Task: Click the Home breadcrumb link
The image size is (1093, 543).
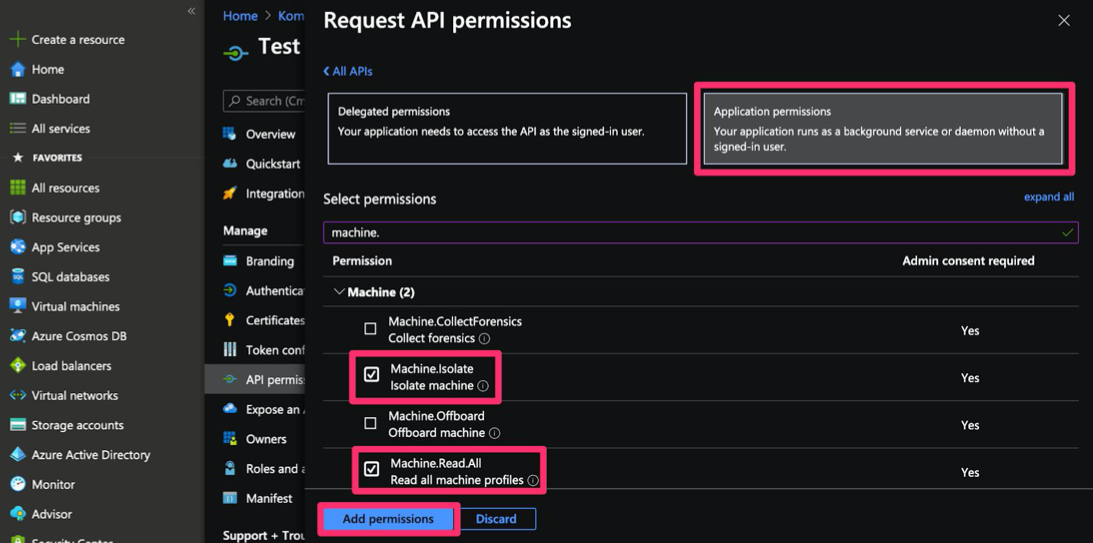Action: [x=240, y=15]
